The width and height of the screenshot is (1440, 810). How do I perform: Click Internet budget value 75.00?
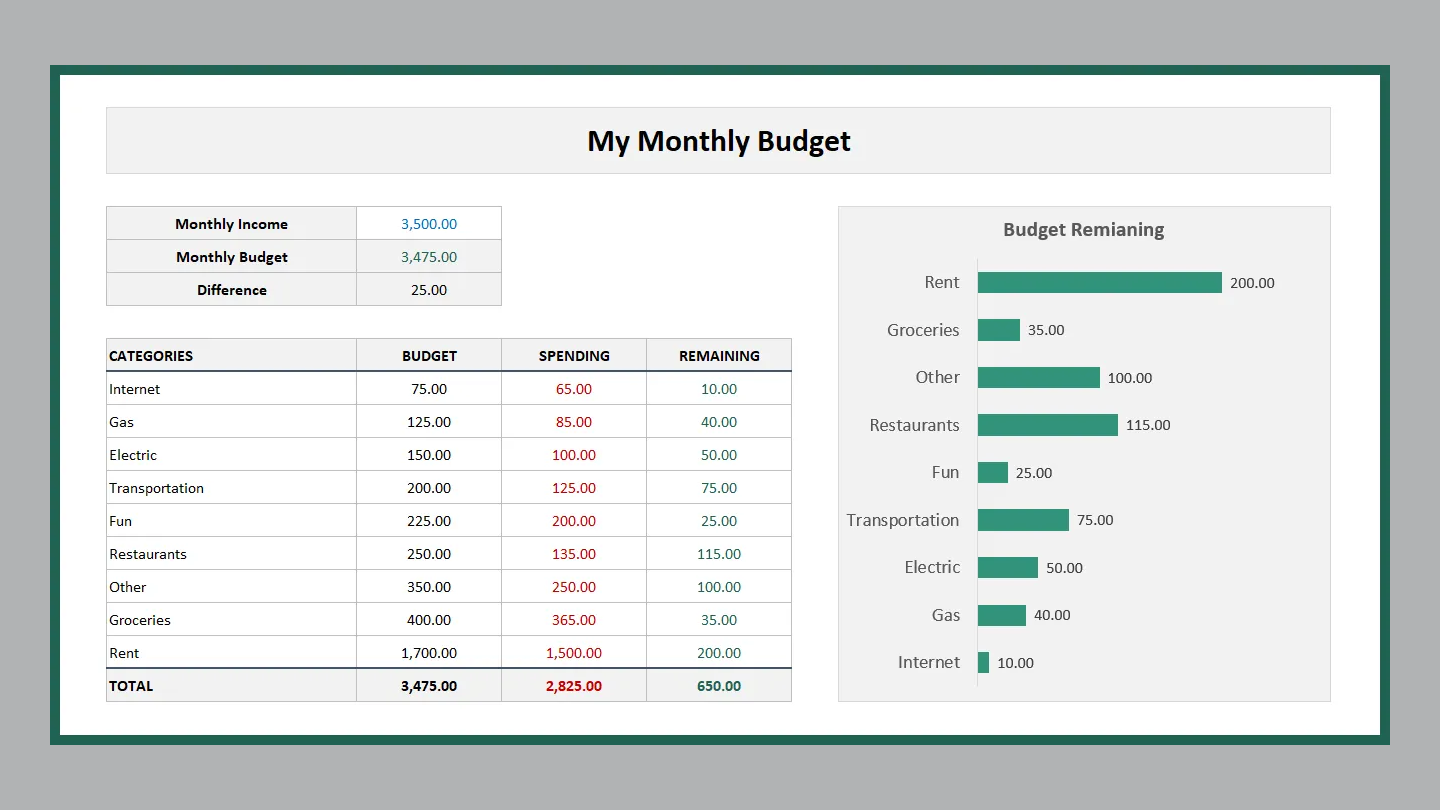[429, 389]
